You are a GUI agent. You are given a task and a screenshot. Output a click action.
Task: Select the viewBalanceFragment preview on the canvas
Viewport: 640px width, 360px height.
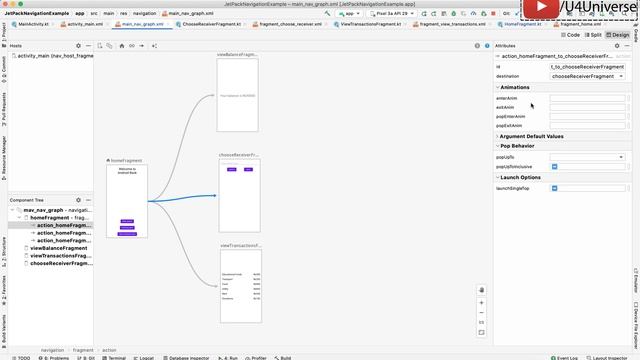coord(238,95)
